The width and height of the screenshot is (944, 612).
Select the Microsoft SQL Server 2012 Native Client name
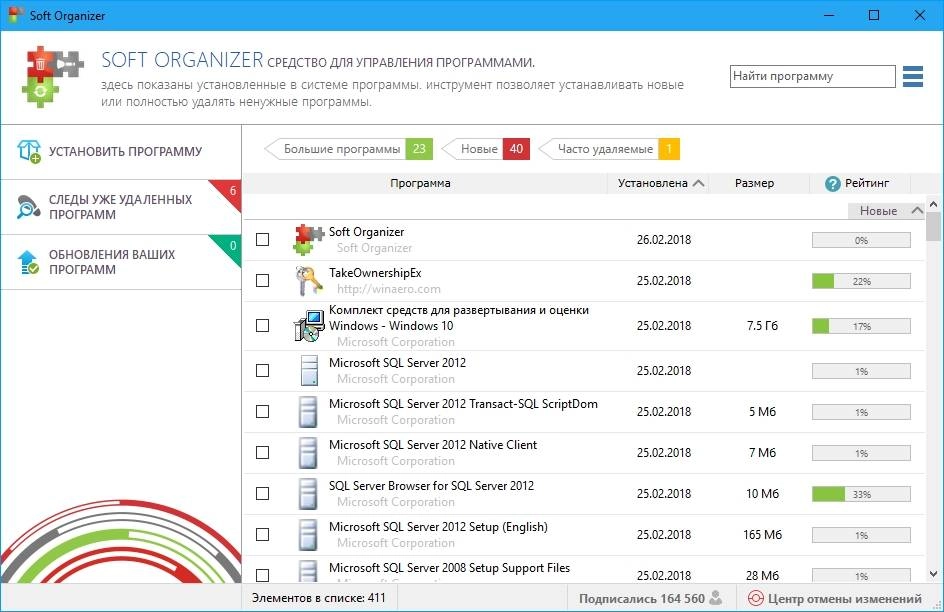pos(433,445)
